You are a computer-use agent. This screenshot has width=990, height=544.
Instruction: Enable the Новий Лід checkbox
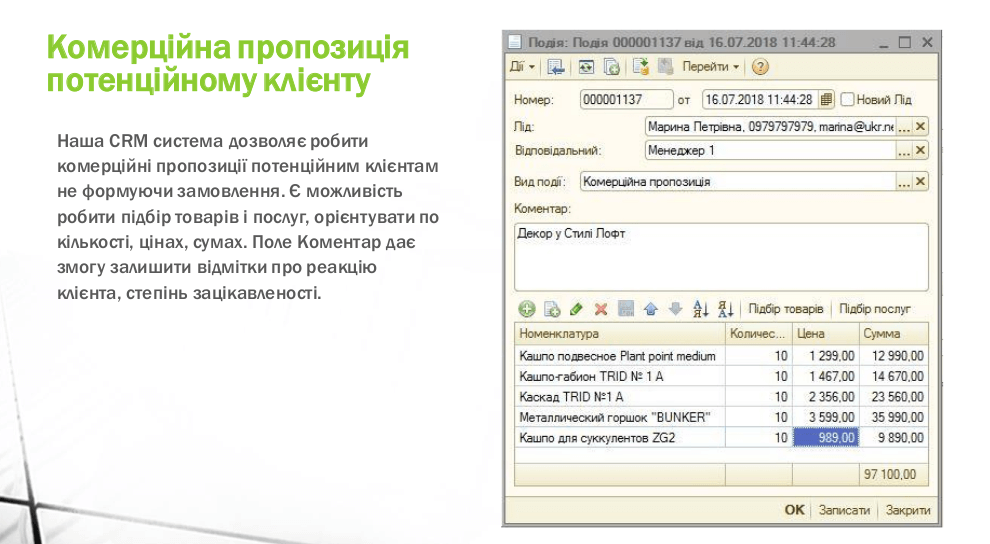coord(848,100)
